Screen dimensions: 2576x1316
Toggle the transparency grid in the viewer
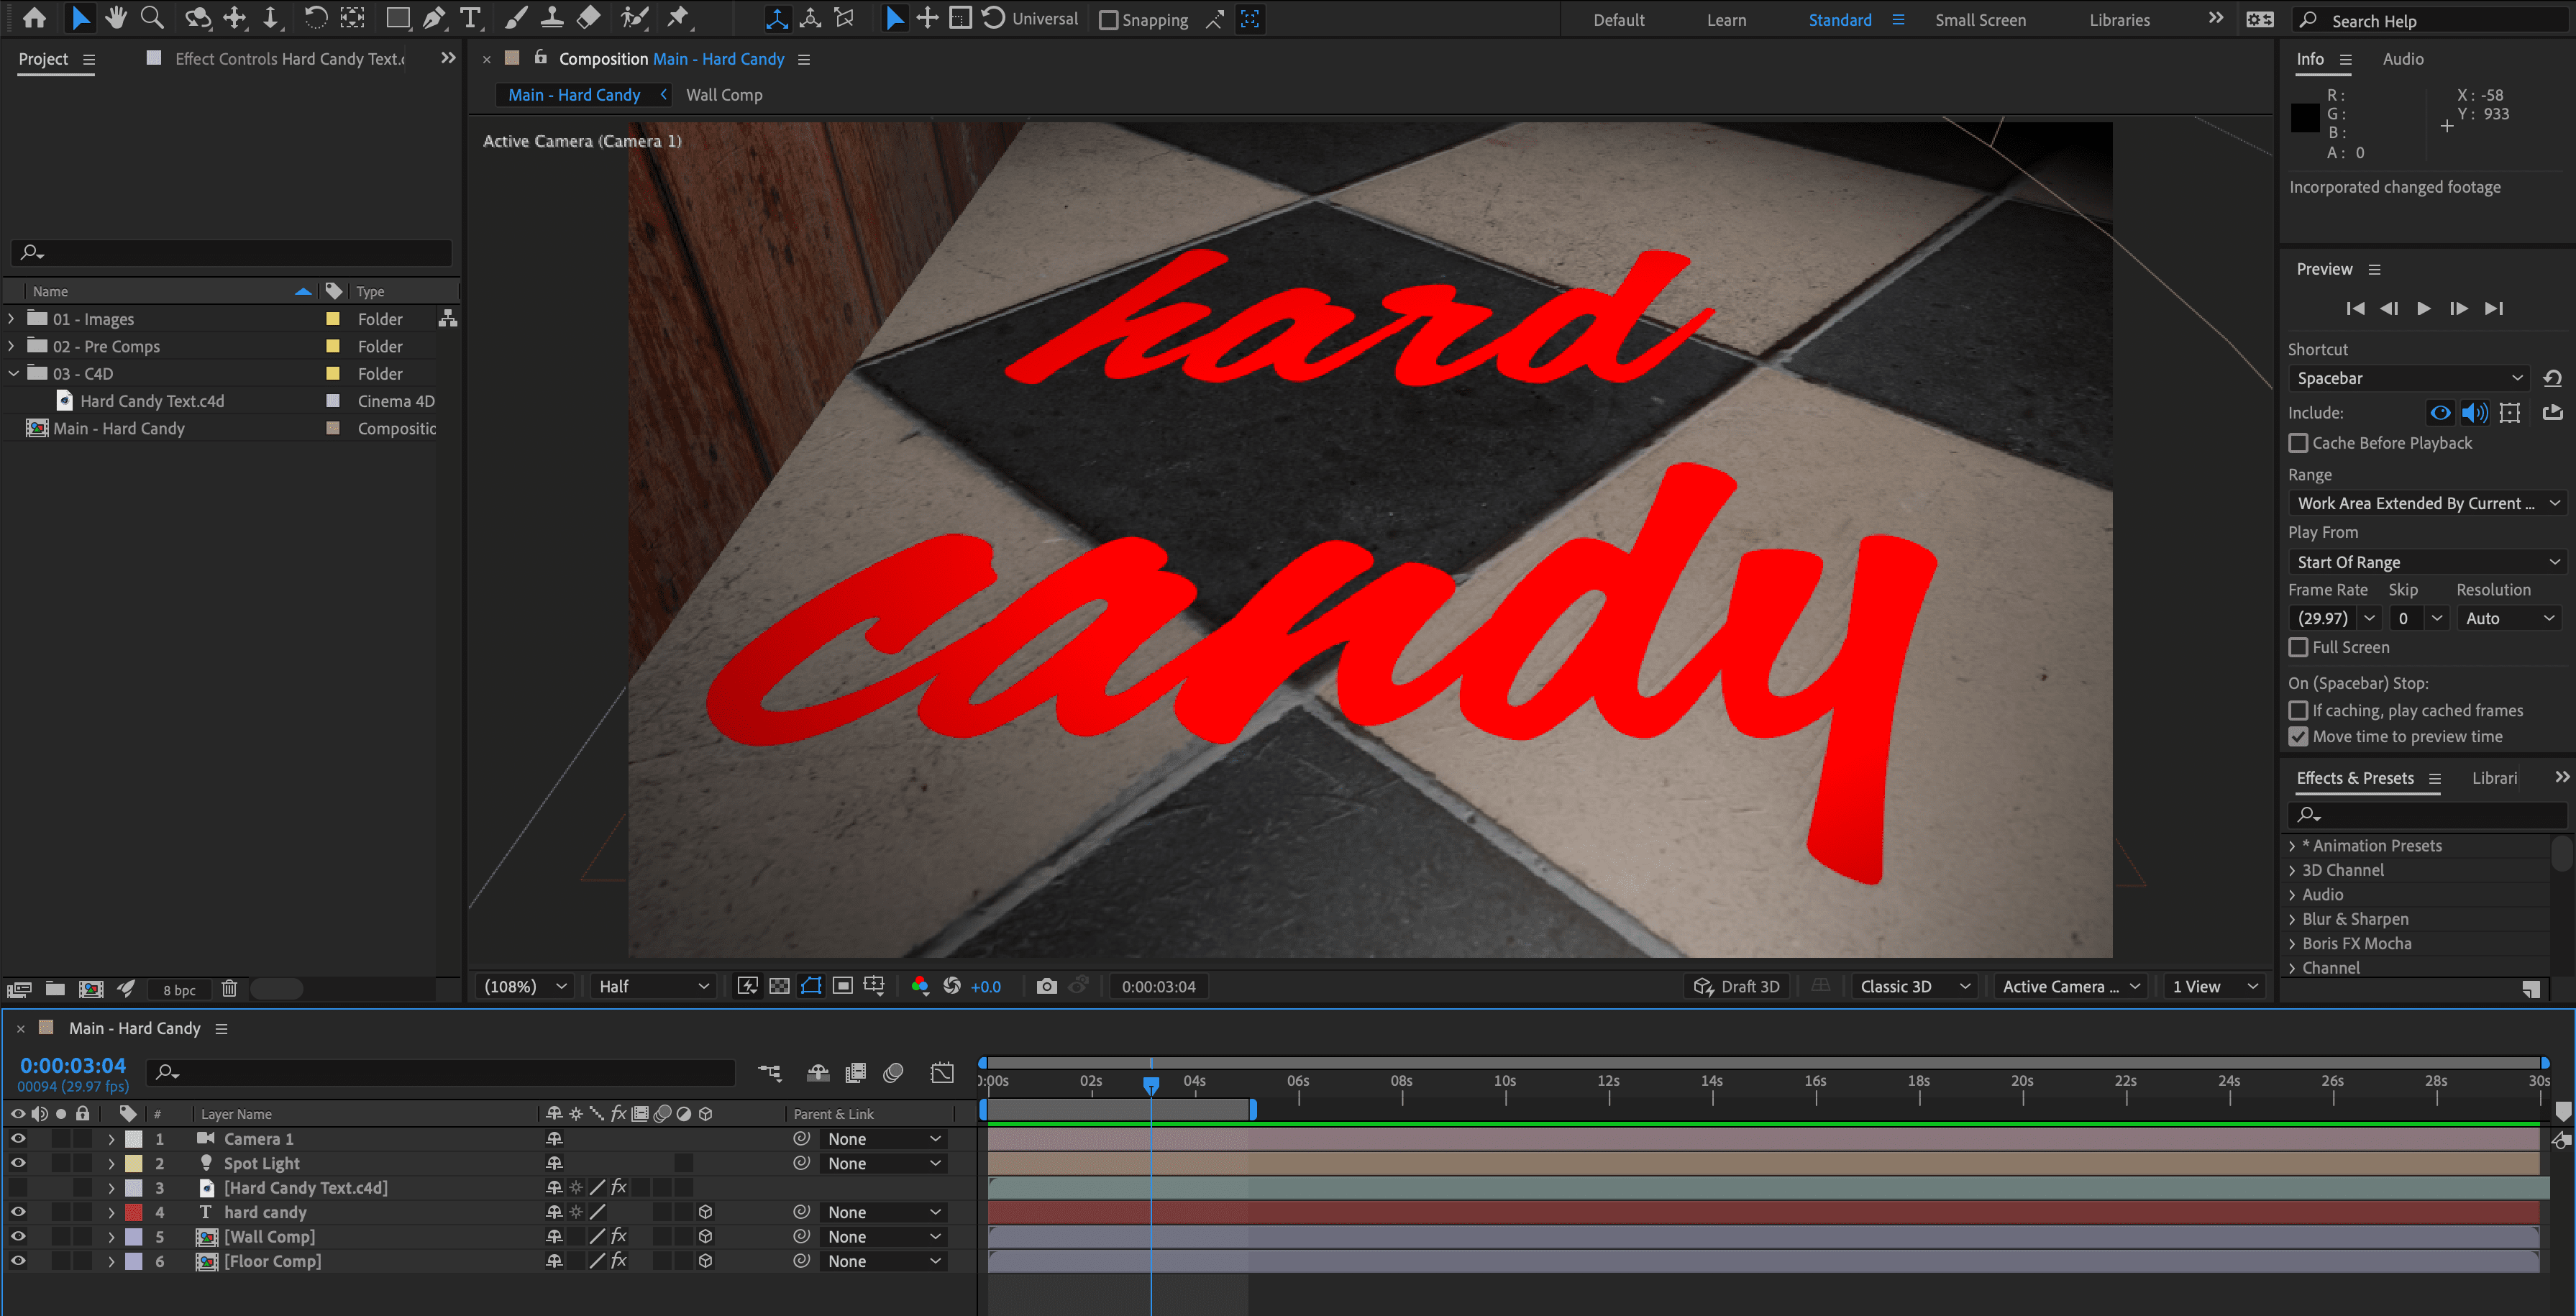point(780,986)
